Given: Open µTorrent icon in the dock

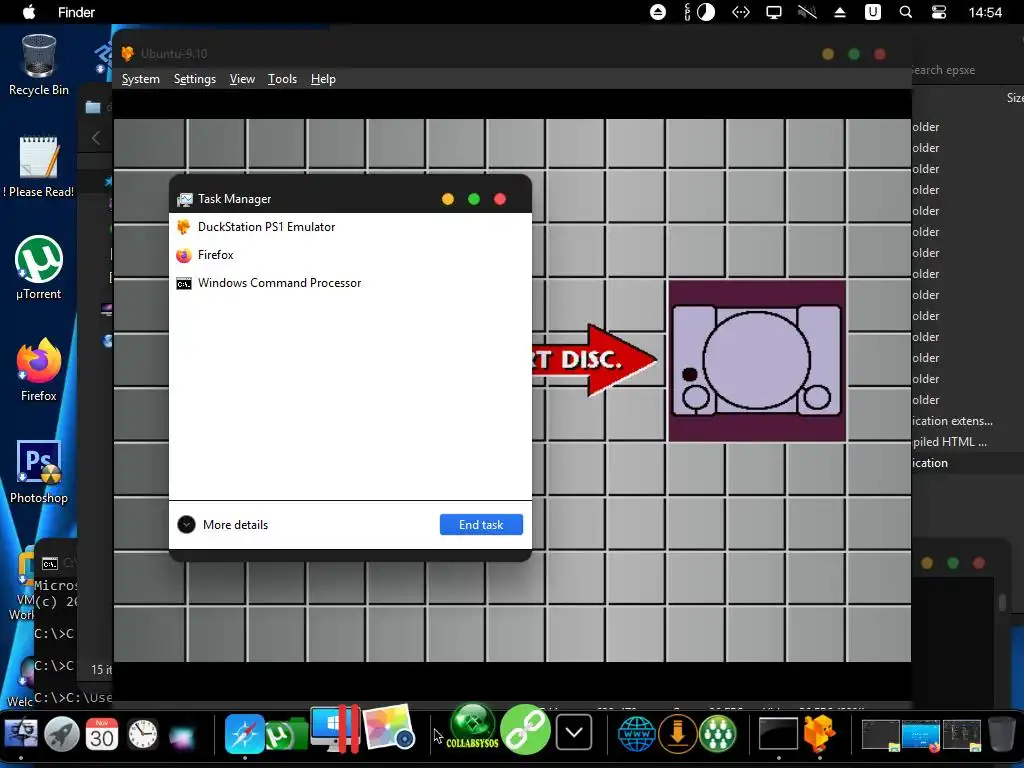Looking at the screenshot, I should 286,735.
